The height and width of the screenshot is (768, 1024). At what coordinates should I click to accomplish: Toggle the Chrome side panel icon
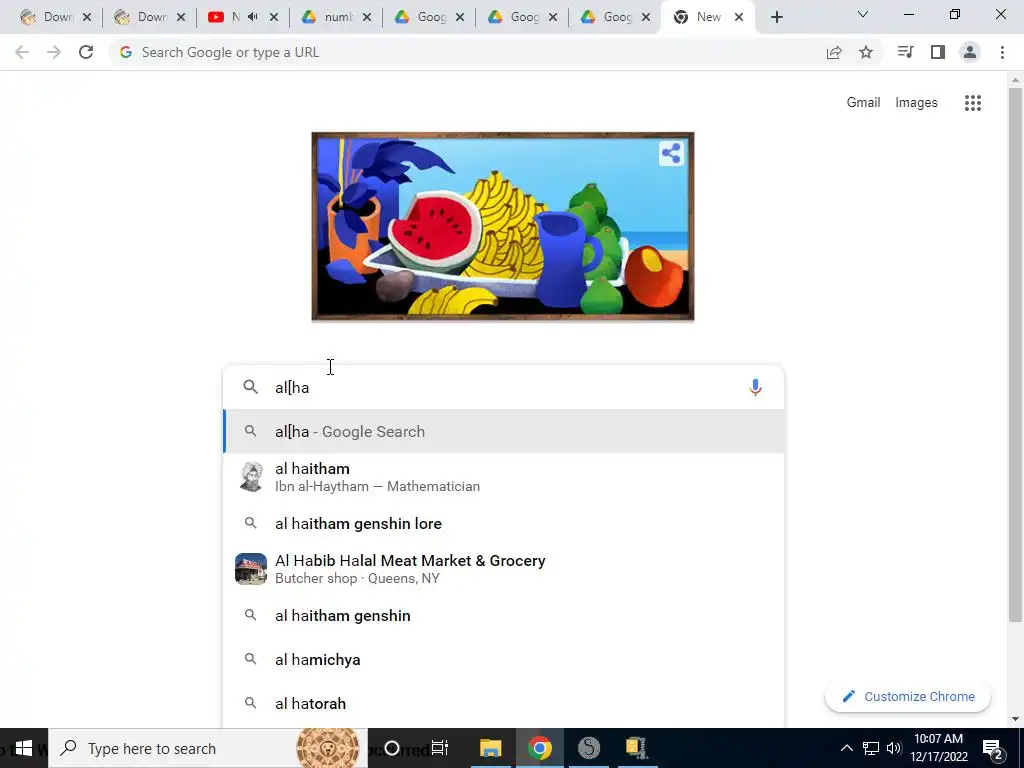[x=938, y=52]
